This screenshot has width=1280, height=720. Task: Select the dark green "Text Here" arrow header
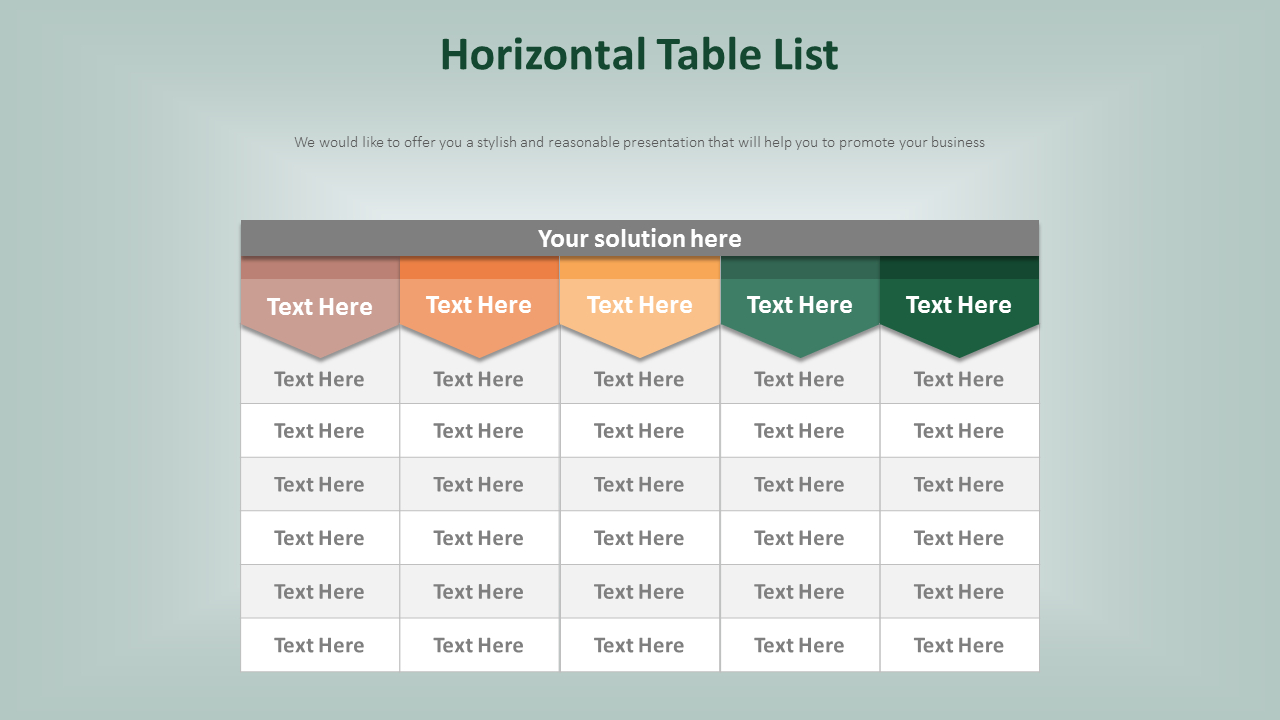point(959,305)
